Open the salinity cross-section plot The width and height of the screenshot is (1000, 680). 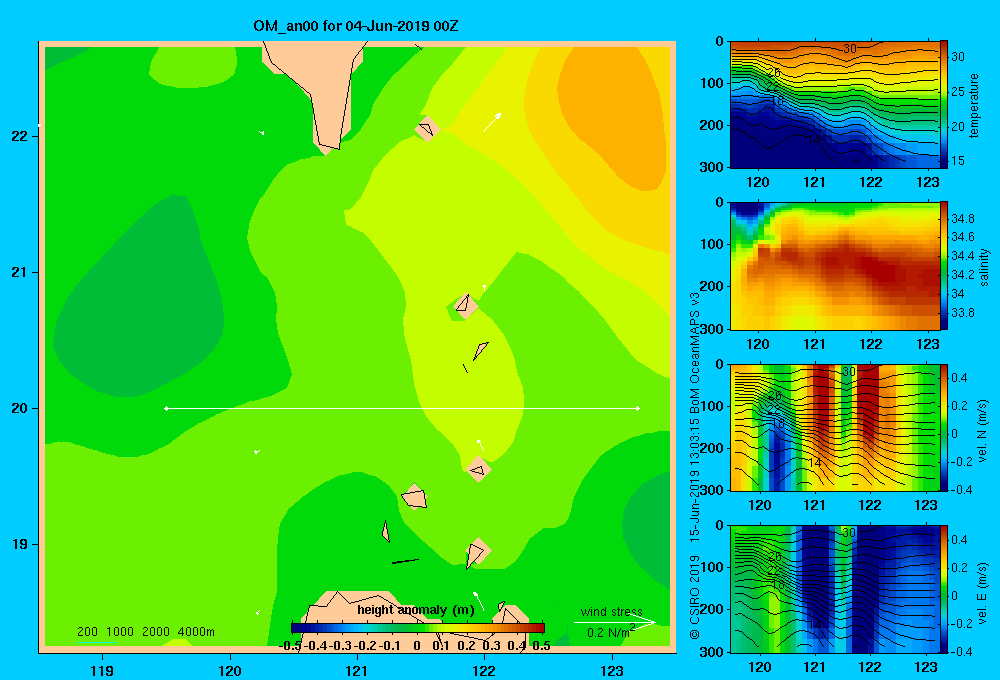[835, 266]
